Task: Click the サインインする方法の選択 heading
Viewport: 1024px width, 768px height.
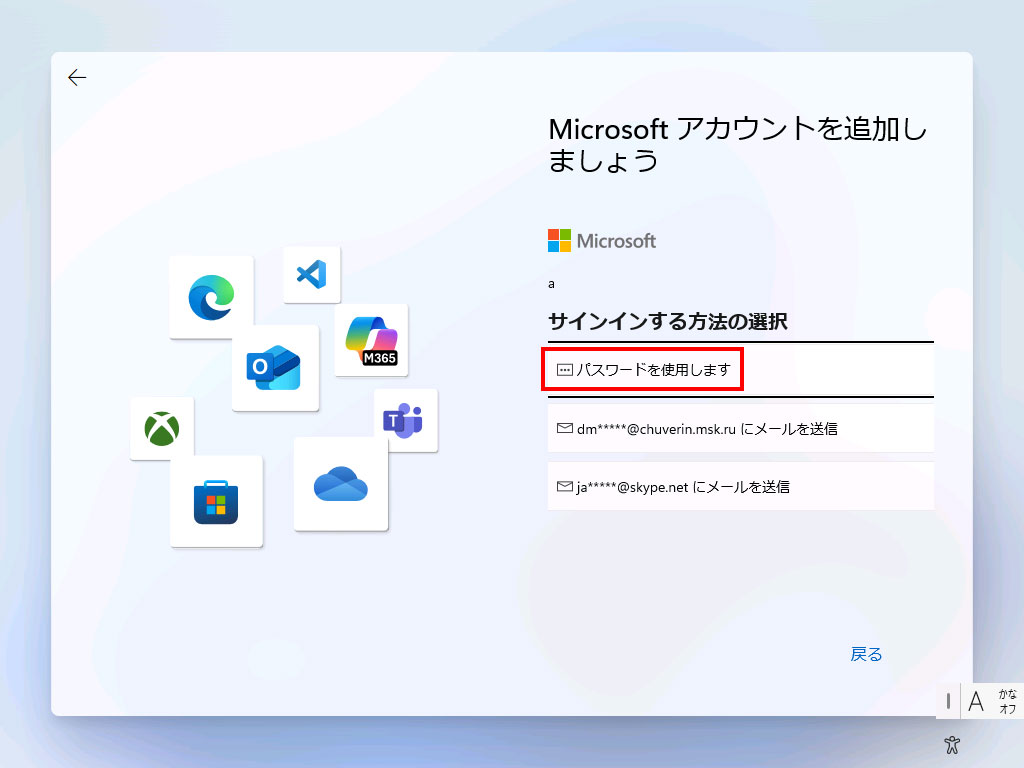Action: click(x=667, y=321)
